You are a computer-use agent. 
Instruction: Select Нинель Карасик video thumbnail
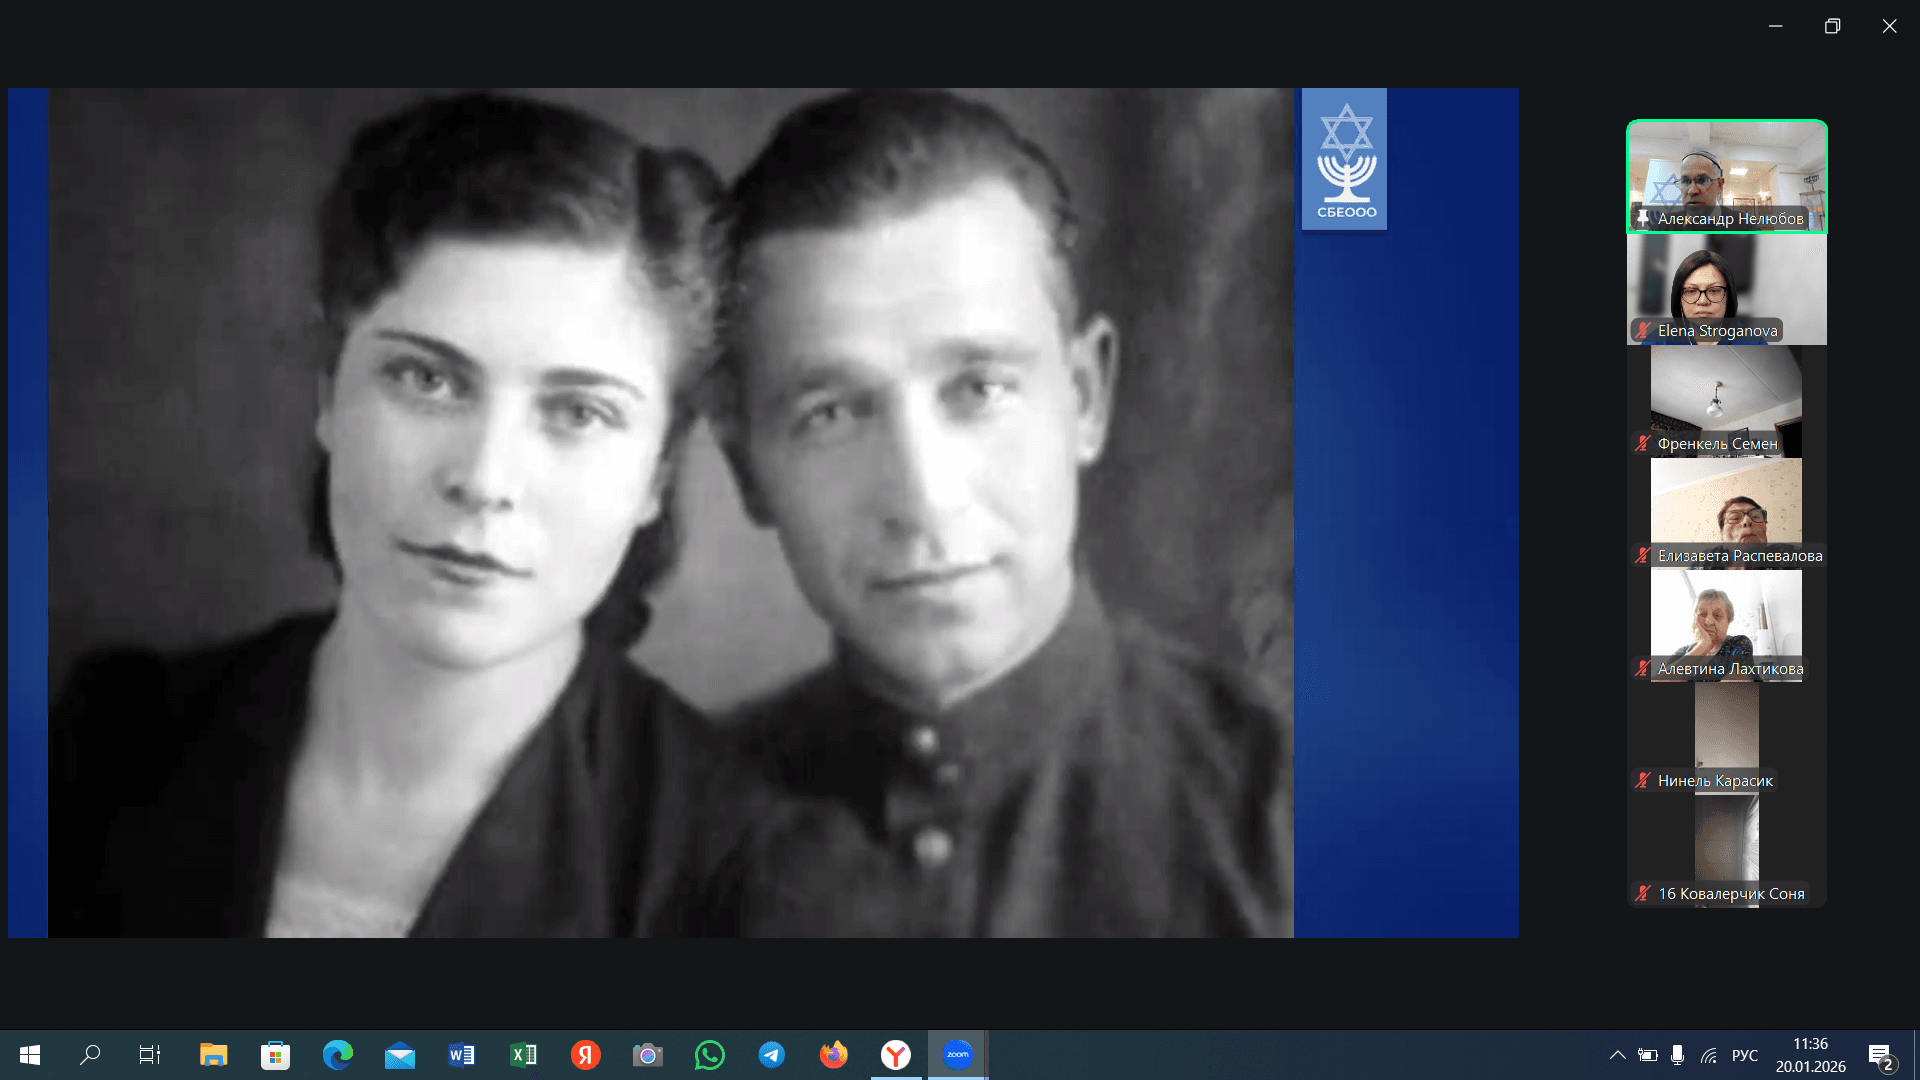pos(1727,739)
